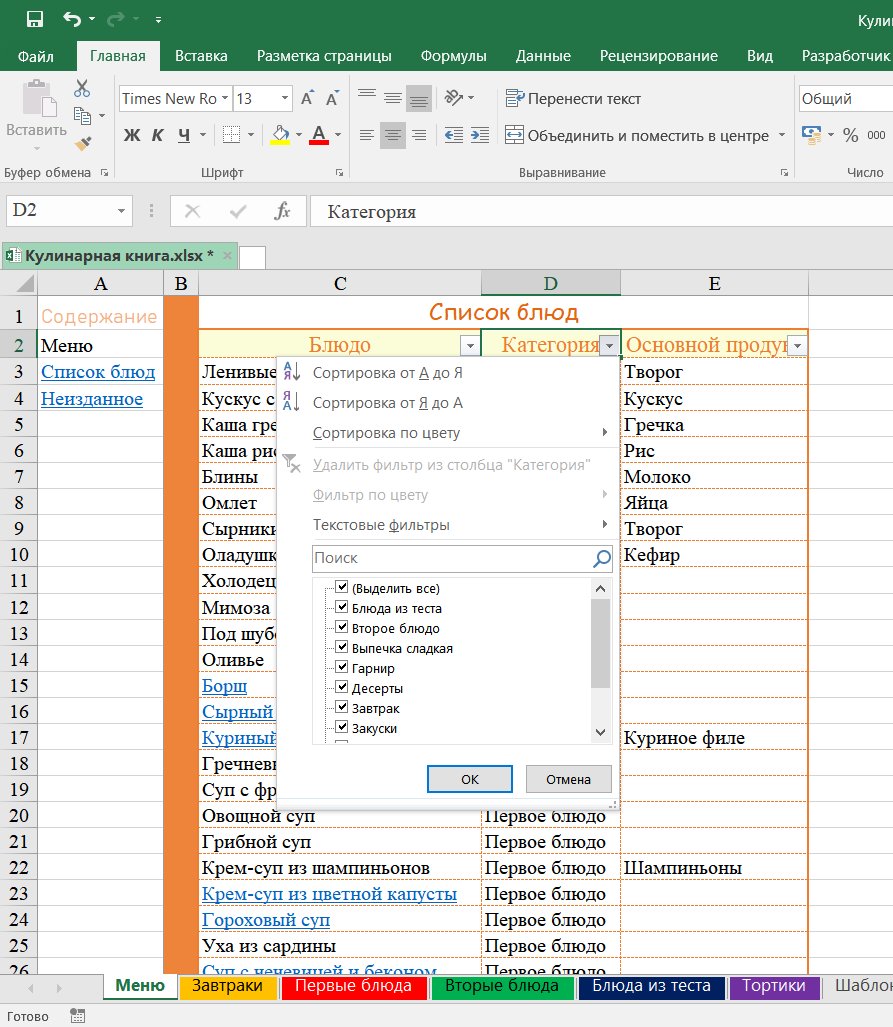Click the red font color swatch
The width and height of the screenshot is (893, 1027).
pos(319,135)
